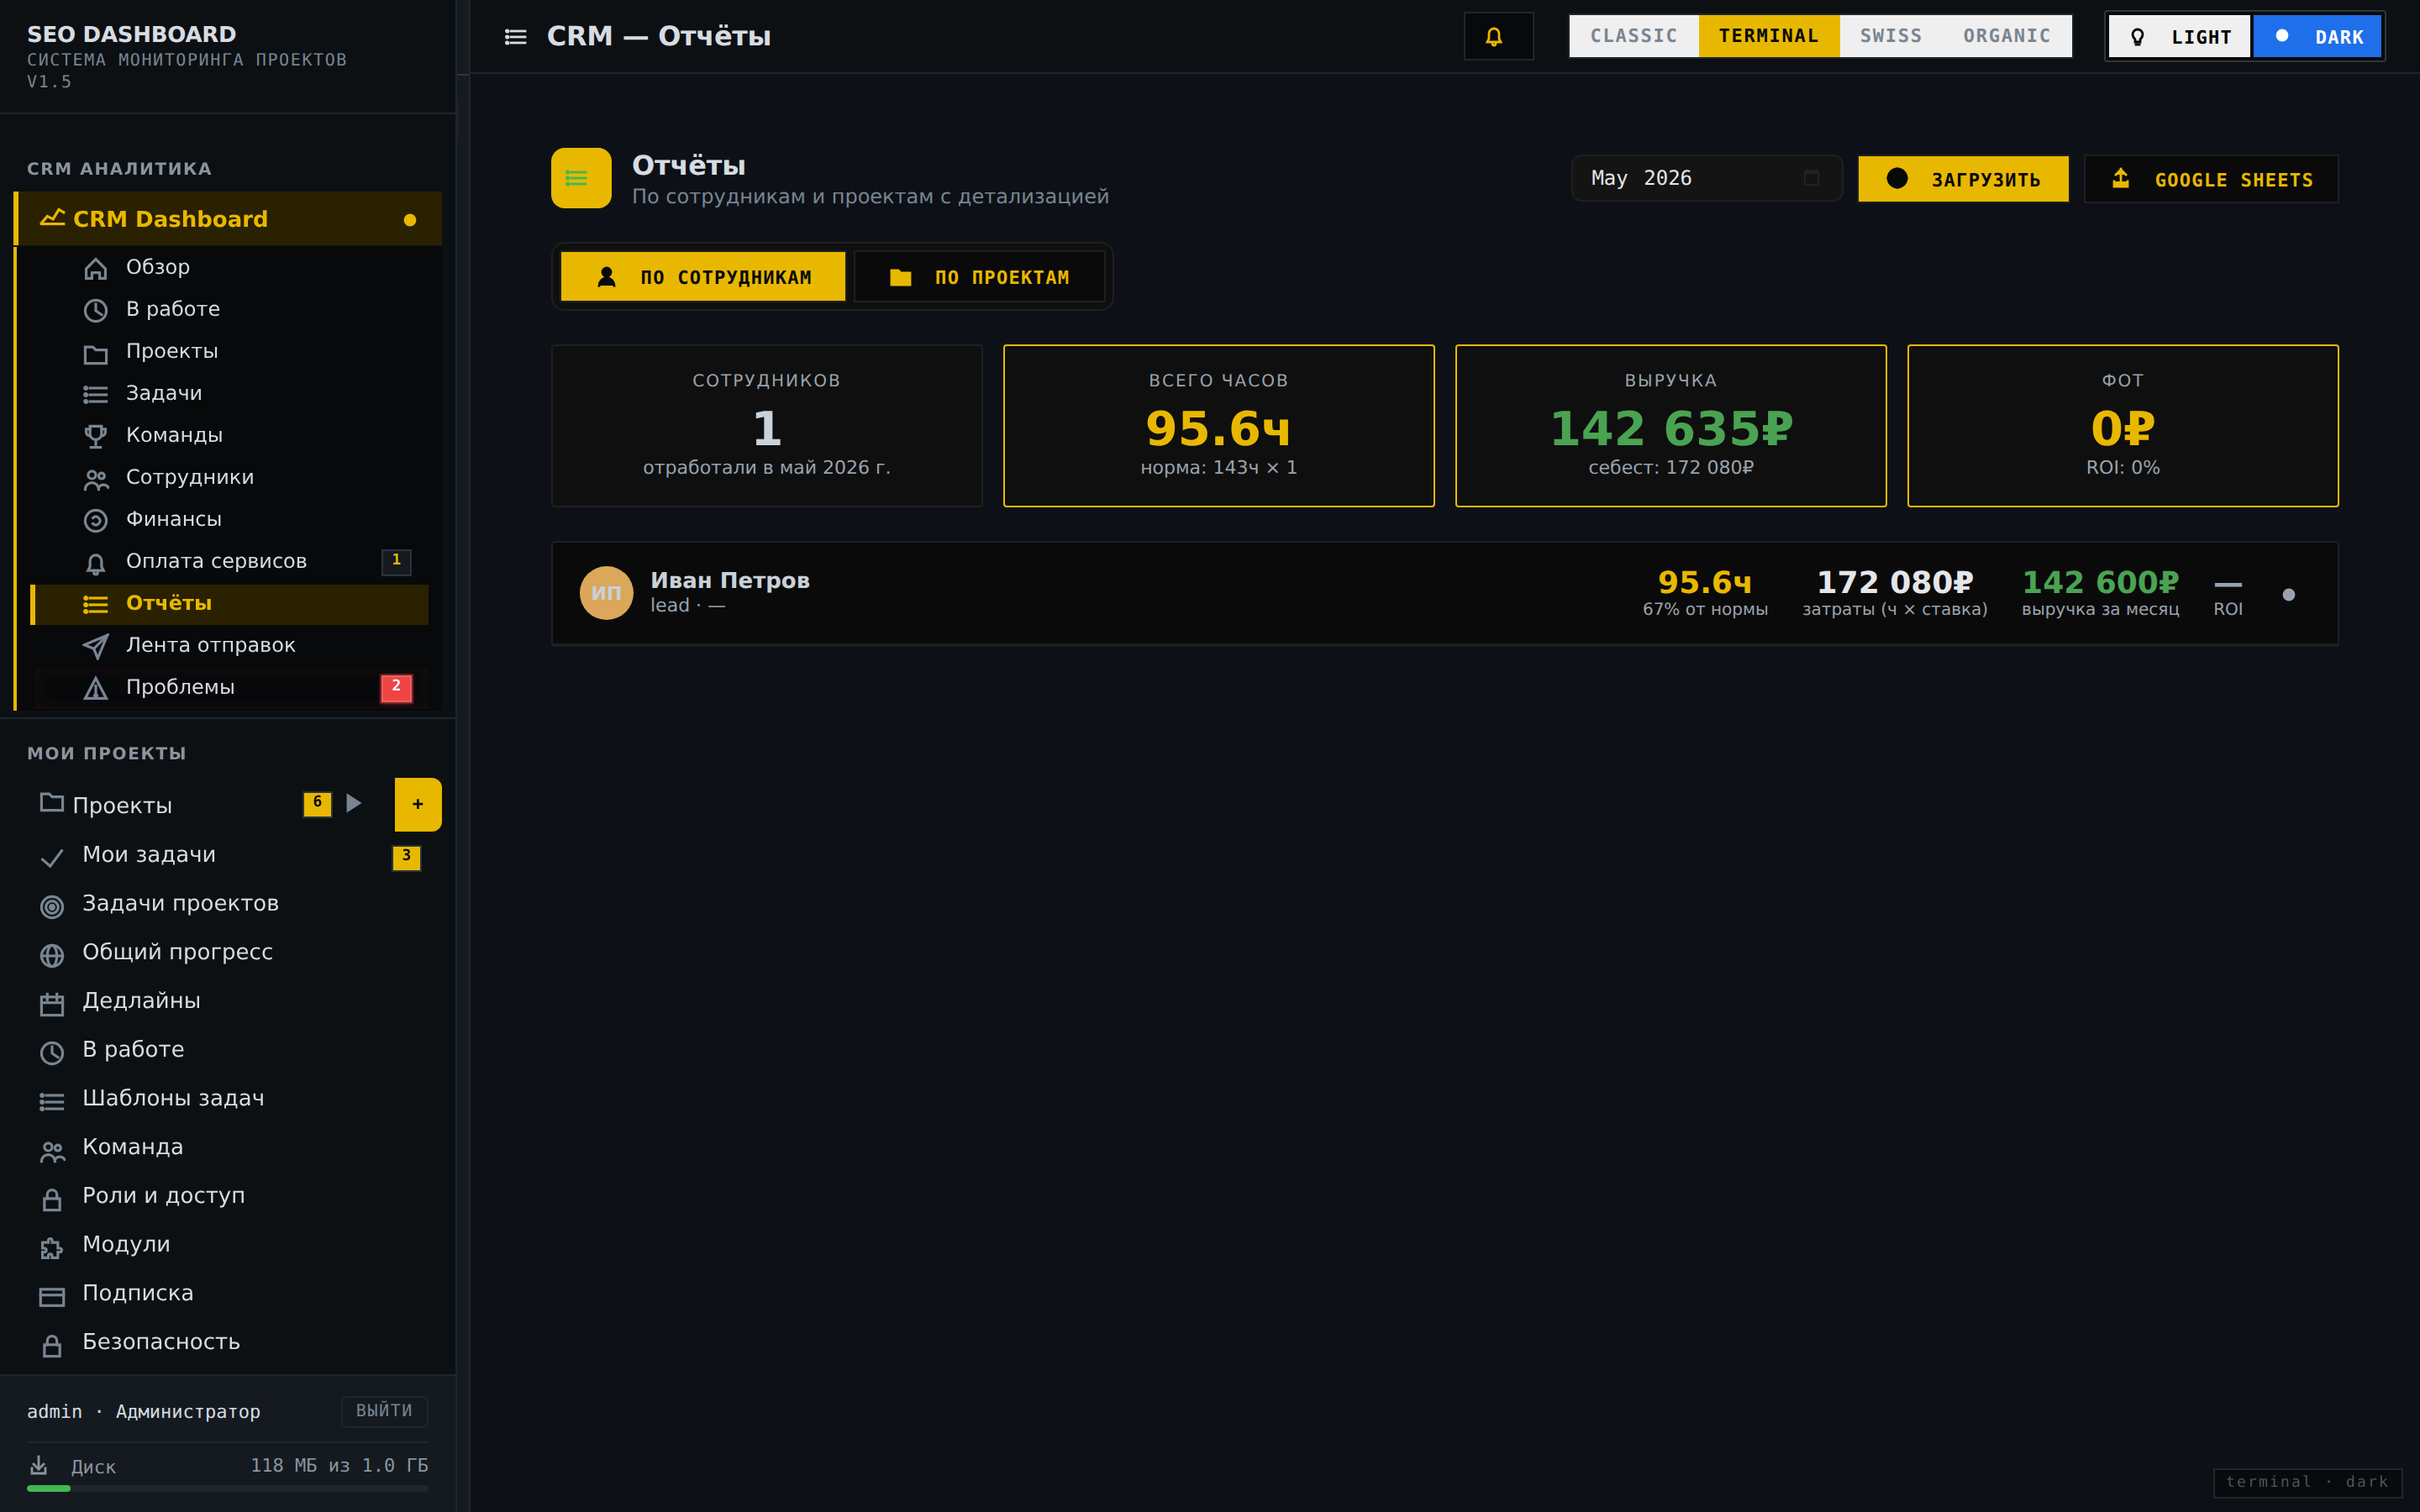Click the 142 635₽ Выручка value
Viewport: 2420px width, 1512px height.
tap(1671, 429)
